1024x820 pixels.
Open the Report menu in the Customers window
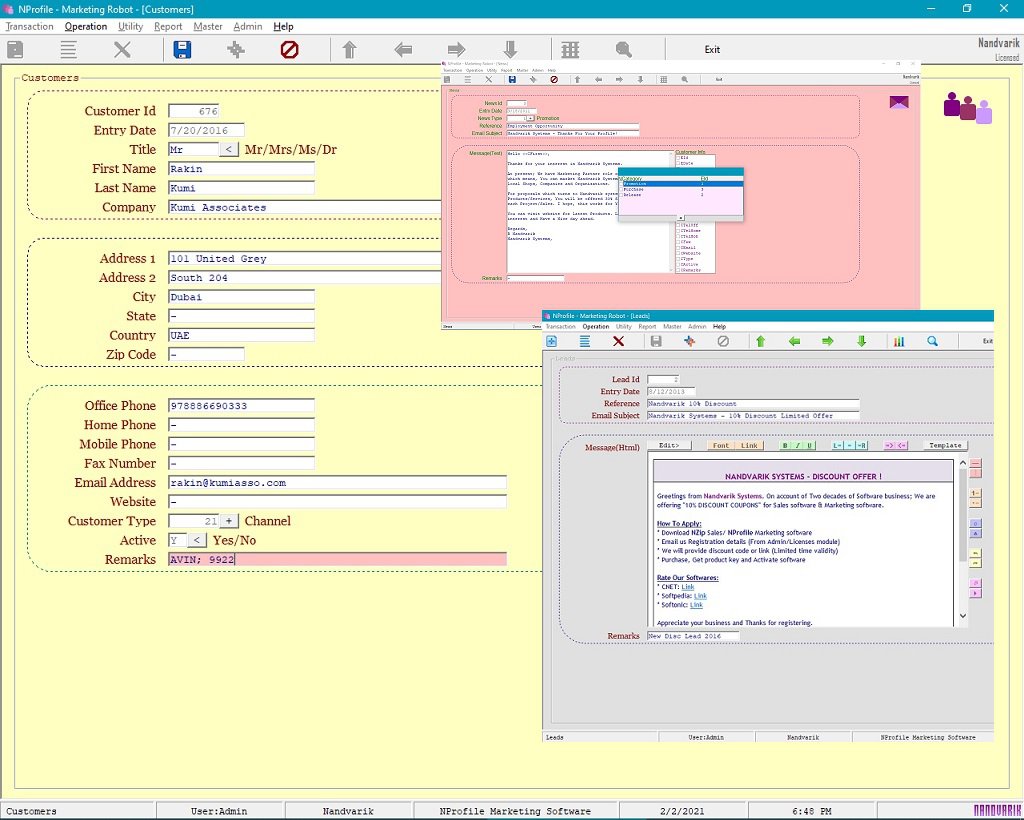(168, 27)
